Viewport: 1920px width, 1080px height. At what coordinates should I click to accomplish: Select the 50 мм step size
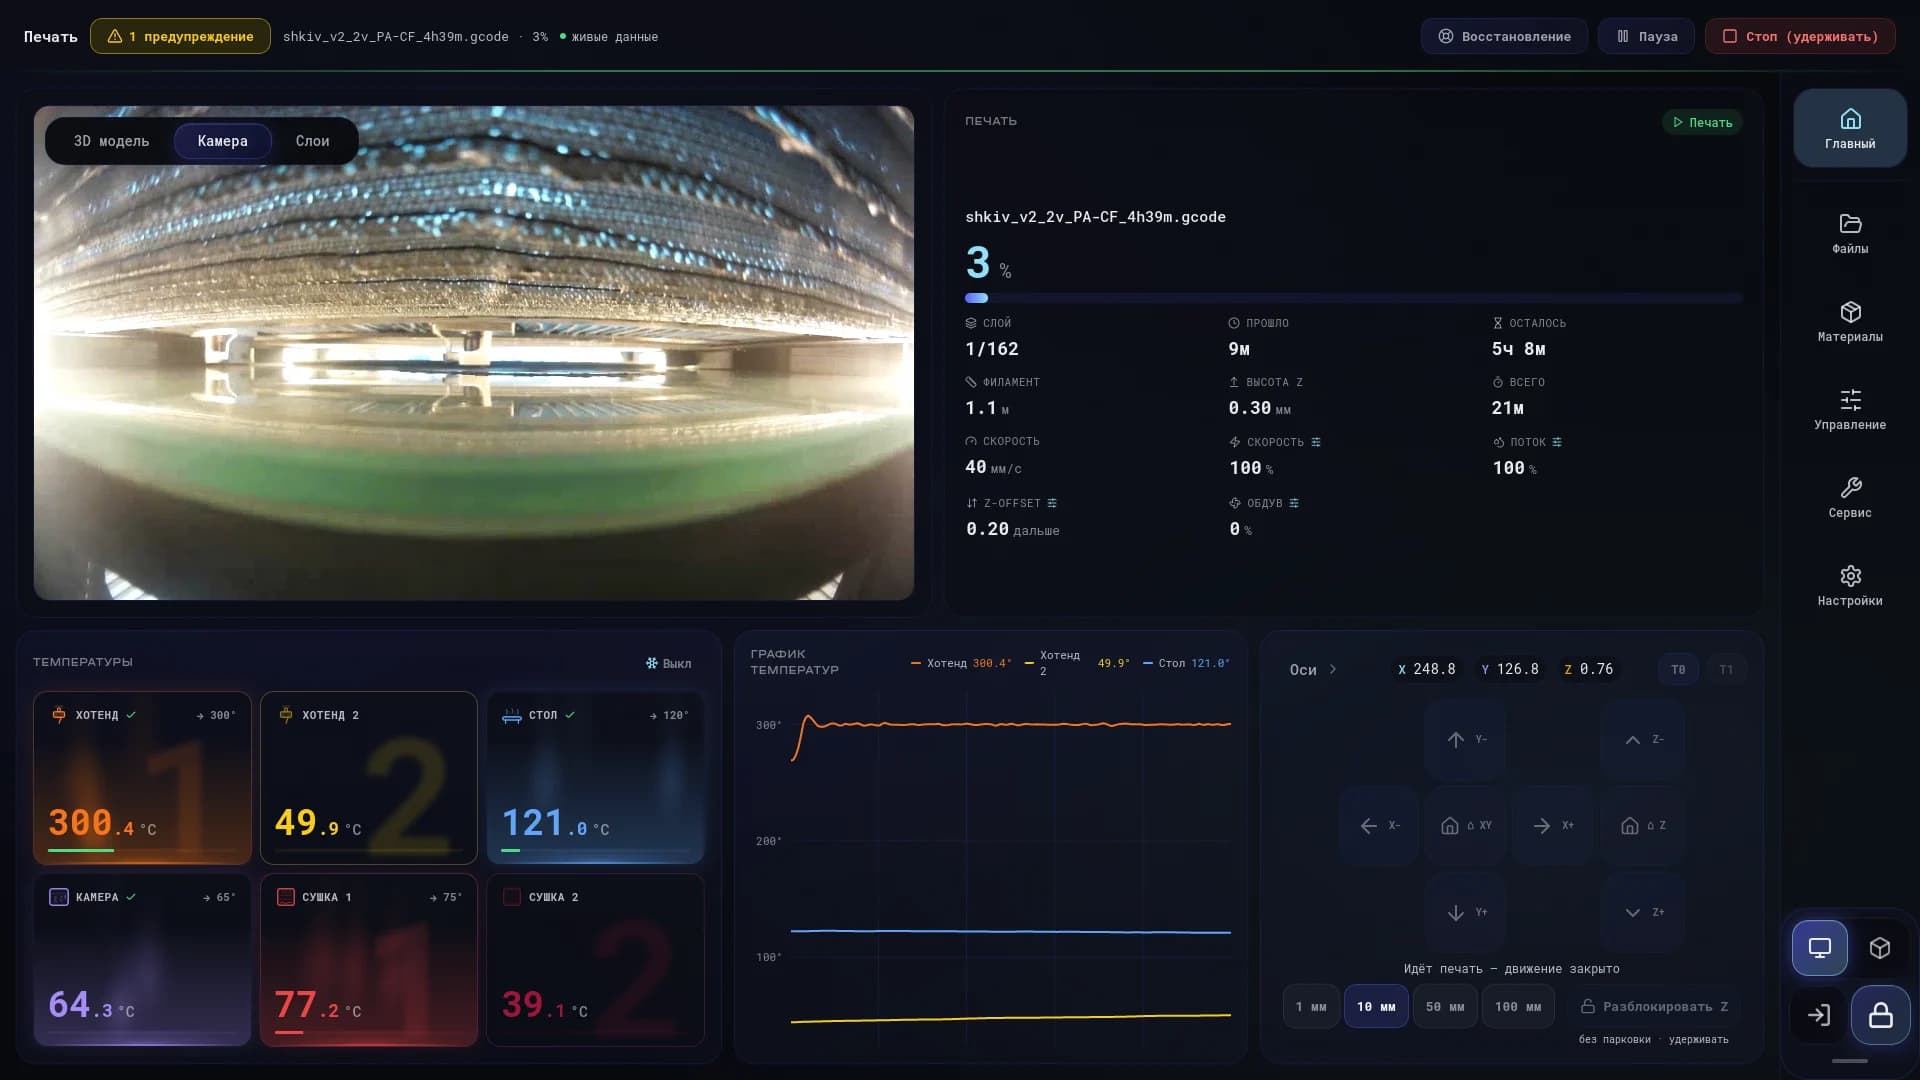[x=1445, y=1006]
